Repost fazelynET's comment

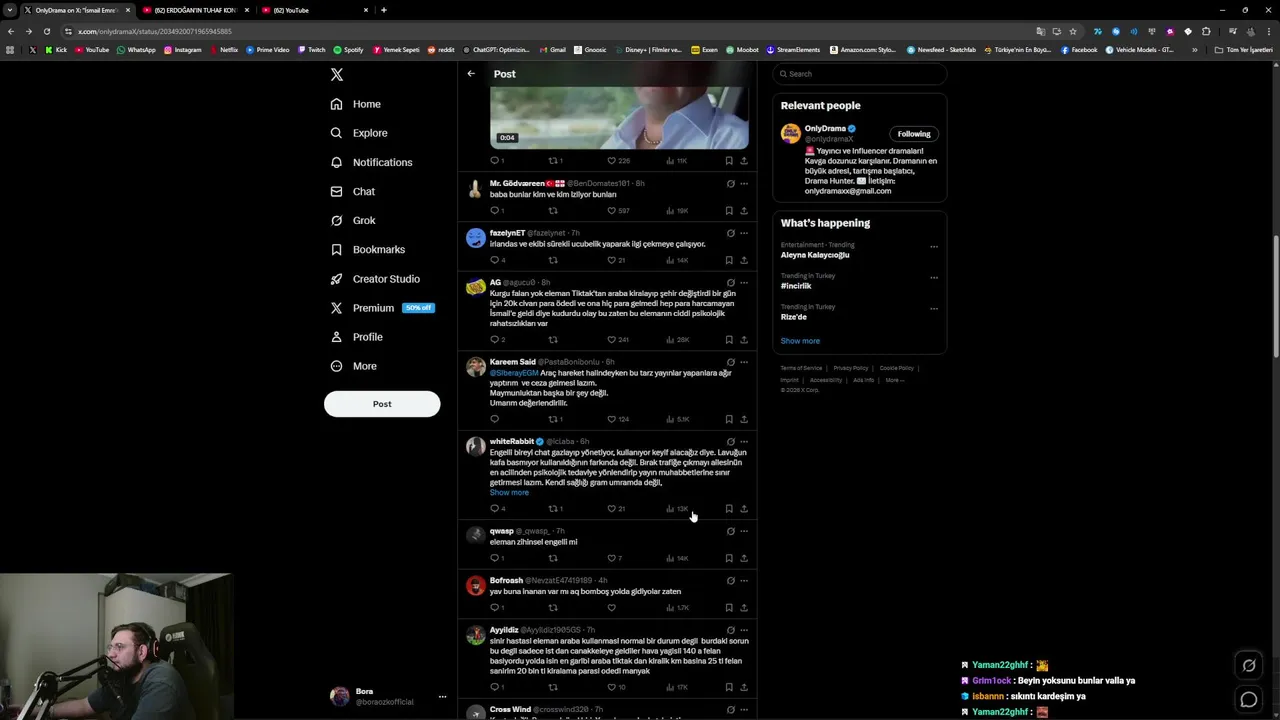point(553,260)
